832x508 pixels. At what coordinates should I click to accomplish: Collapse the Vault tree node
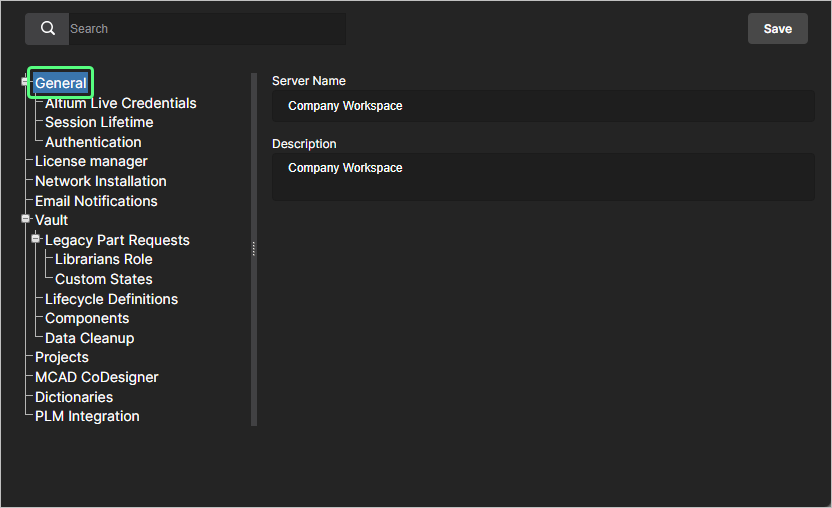26,219
